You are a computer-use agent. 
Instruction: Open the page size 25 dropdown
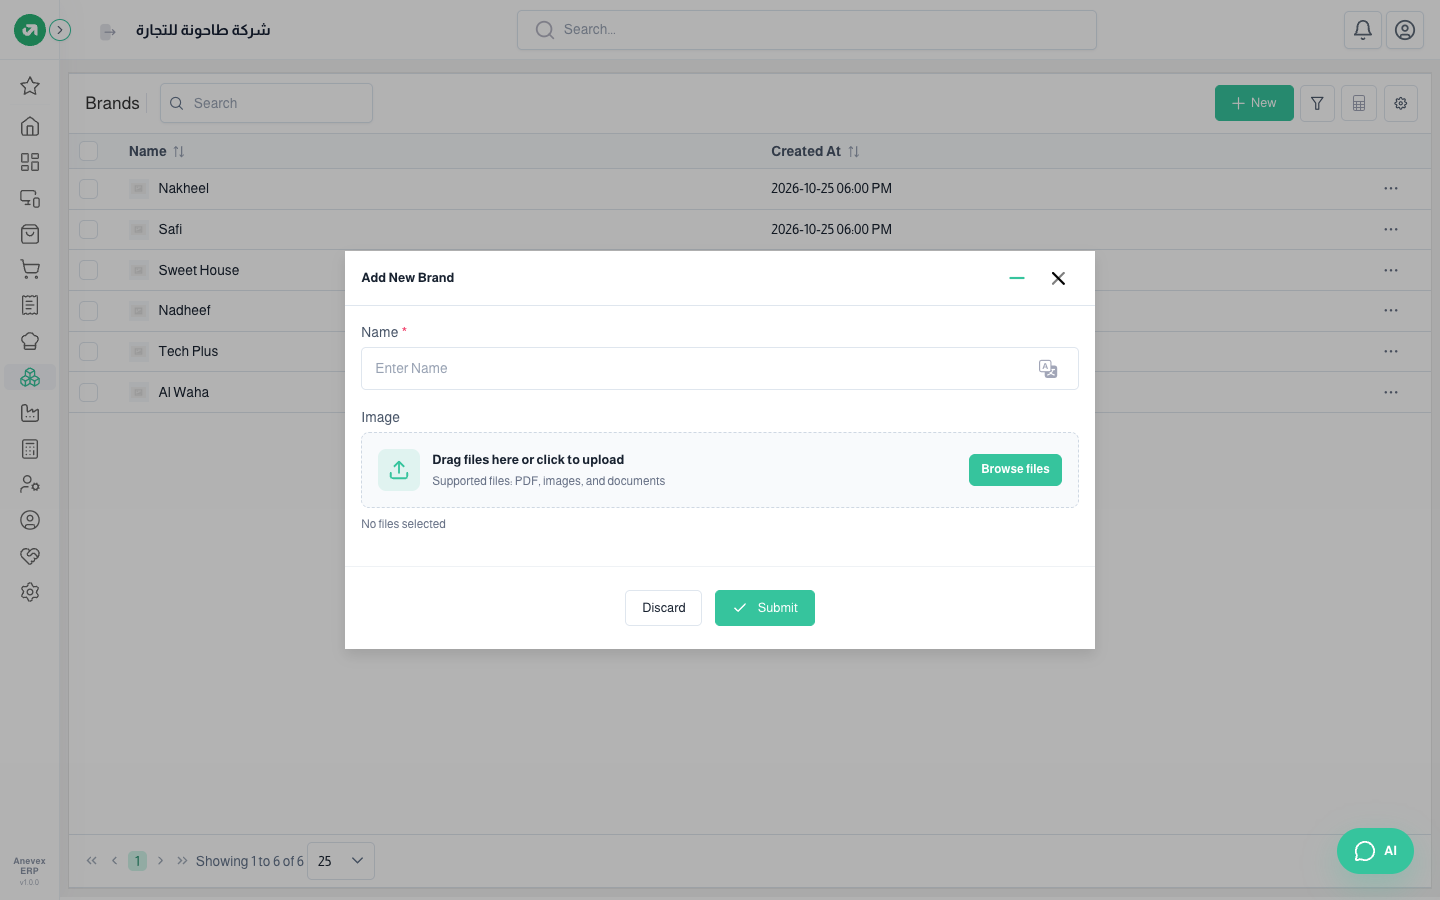coord(341,861)
